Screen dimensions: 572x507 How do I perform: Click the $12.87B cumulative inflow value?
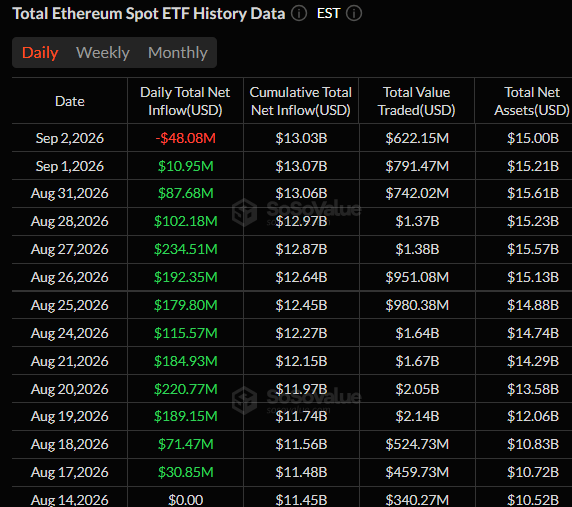point(301,249)
